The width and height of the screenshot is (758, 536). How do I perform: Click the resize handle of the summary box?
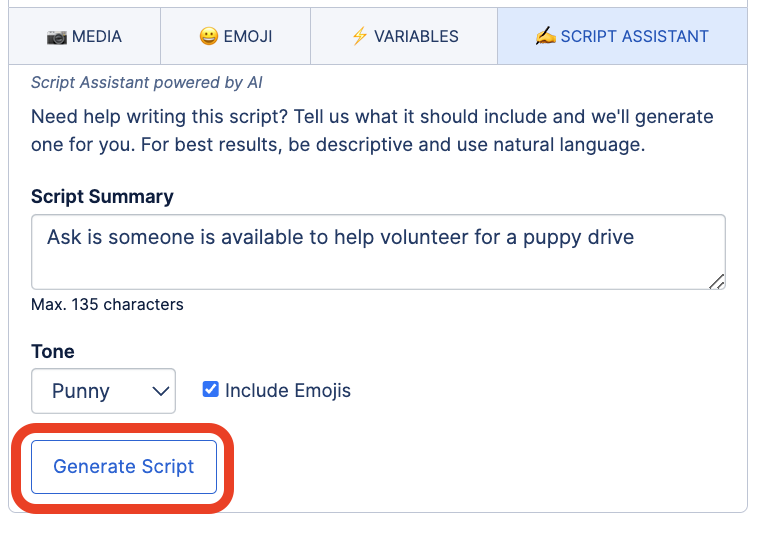pyautogui.click(x=716, y=282)
